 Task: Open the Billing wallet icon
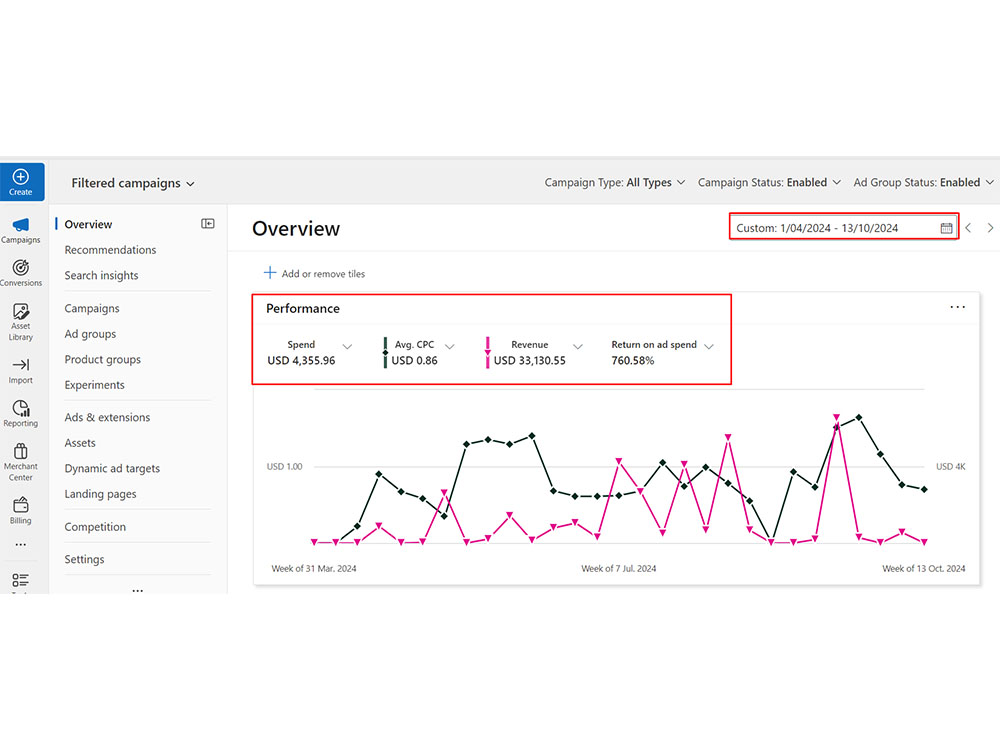(x=20, y=505)
